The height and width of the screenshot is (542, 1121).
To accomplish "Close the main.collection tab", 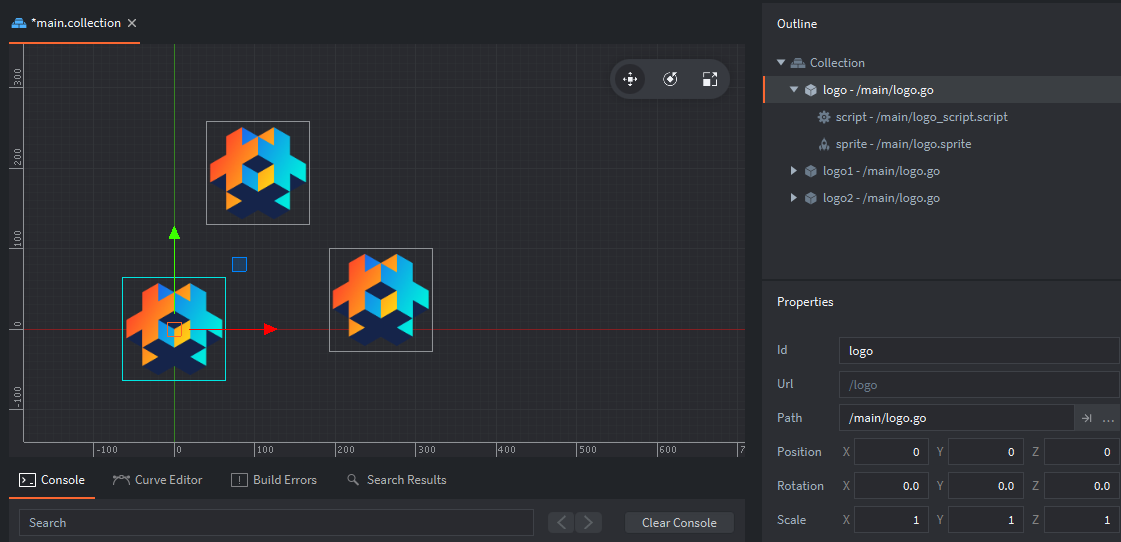I will [132, 22].
